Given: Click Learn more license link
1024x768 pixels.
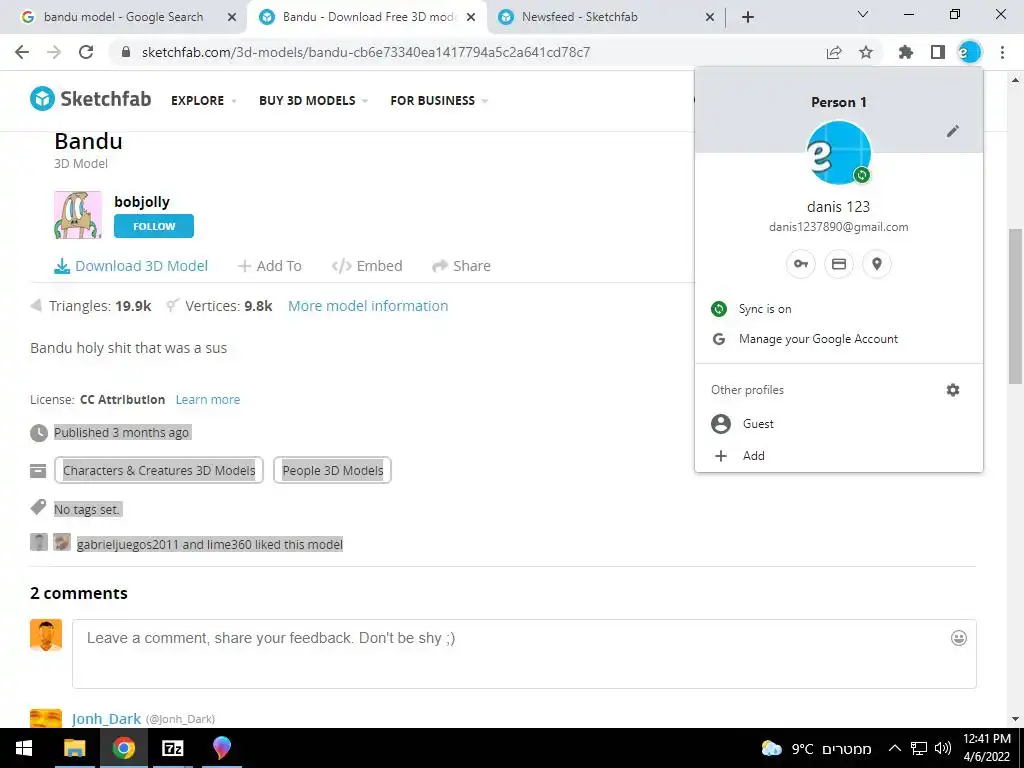Looking at the screenshot, I should [x=208, y=399].
